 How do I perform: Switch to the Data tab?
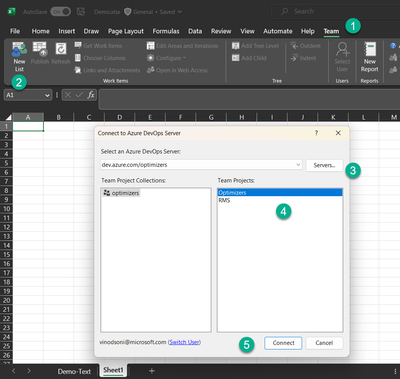195,31
